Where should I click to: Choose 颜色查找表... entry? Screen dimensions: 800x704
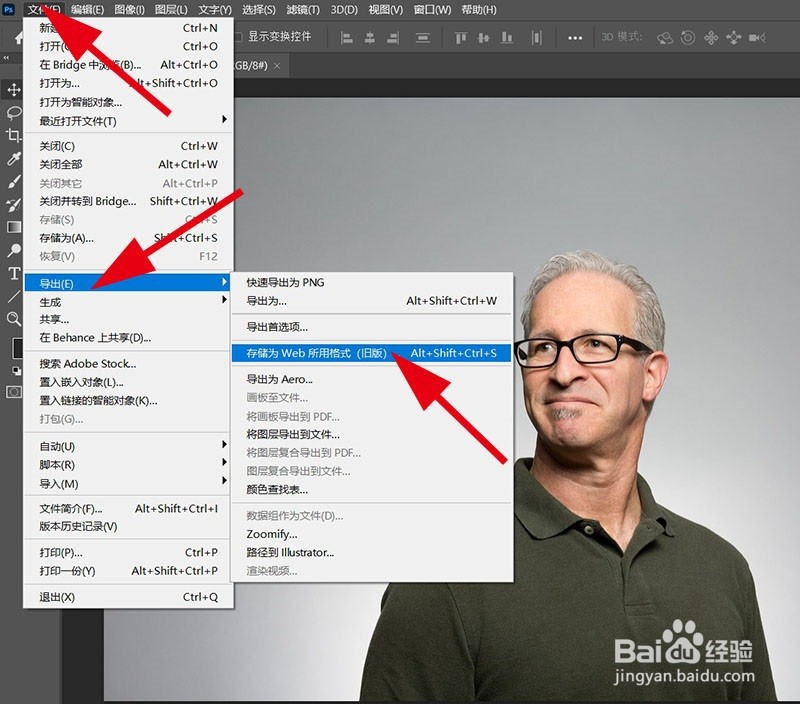coord(371,489)
